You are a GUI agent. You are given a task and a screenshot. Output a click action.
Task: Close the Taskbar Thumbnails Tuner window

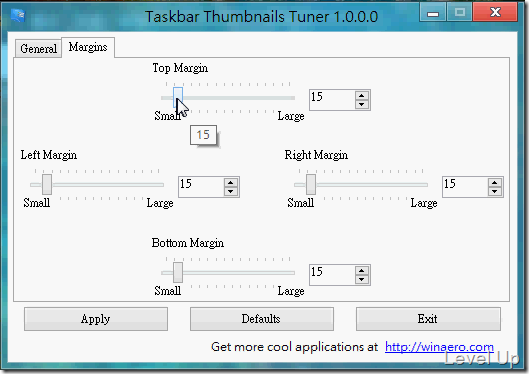[495, 12]
